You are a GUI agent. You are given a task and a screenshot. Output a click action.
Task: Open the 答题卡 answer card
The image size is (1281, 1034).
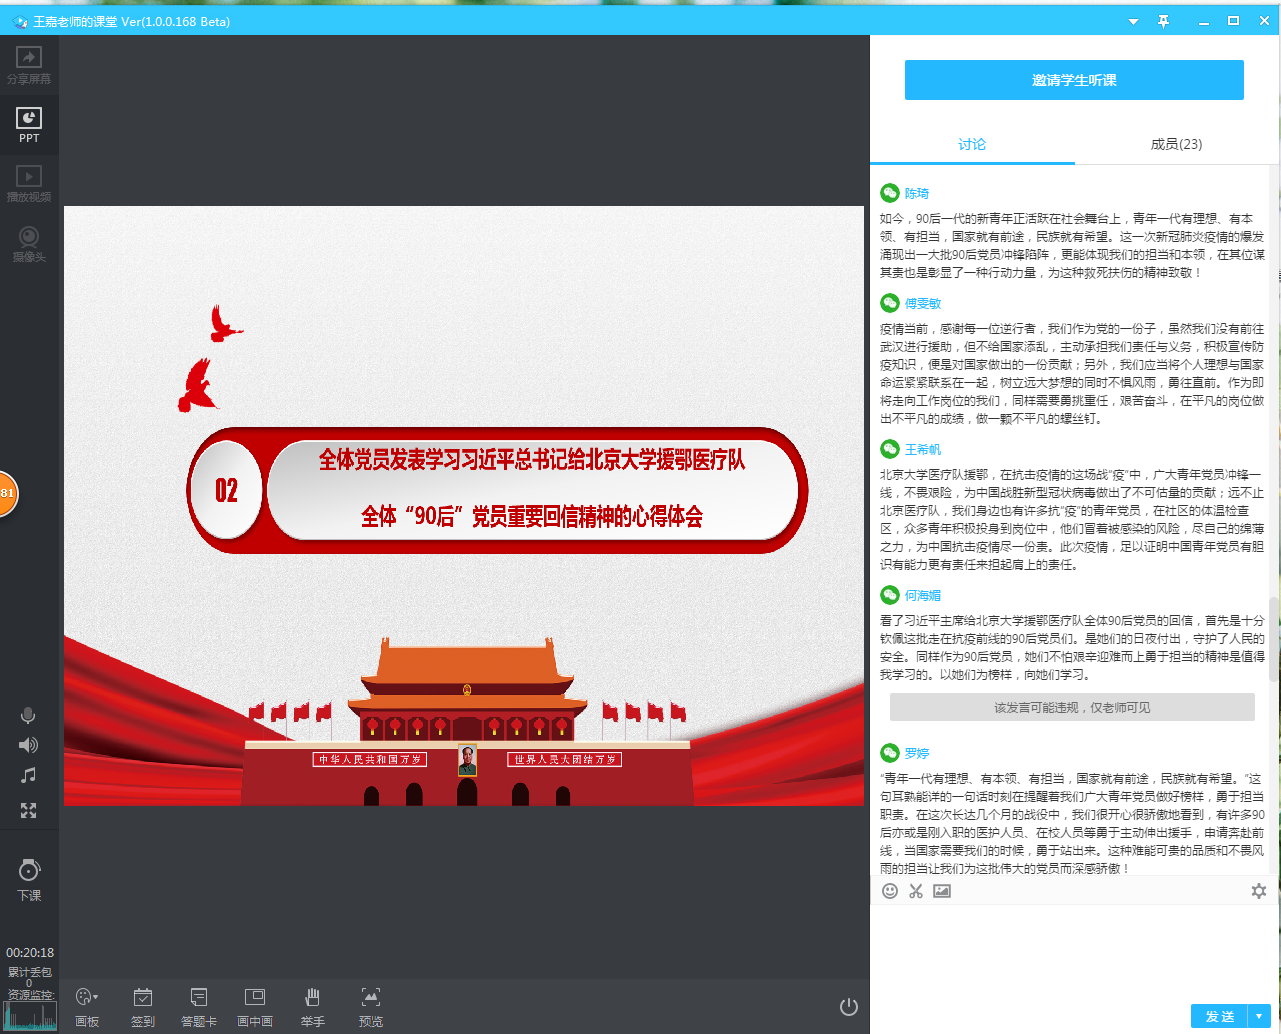tap(198, 1005)
